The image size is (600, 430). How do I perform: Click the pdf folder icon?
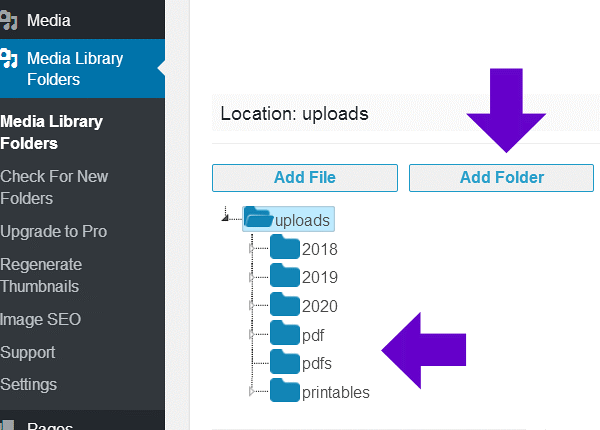click(x=285, y=334)
